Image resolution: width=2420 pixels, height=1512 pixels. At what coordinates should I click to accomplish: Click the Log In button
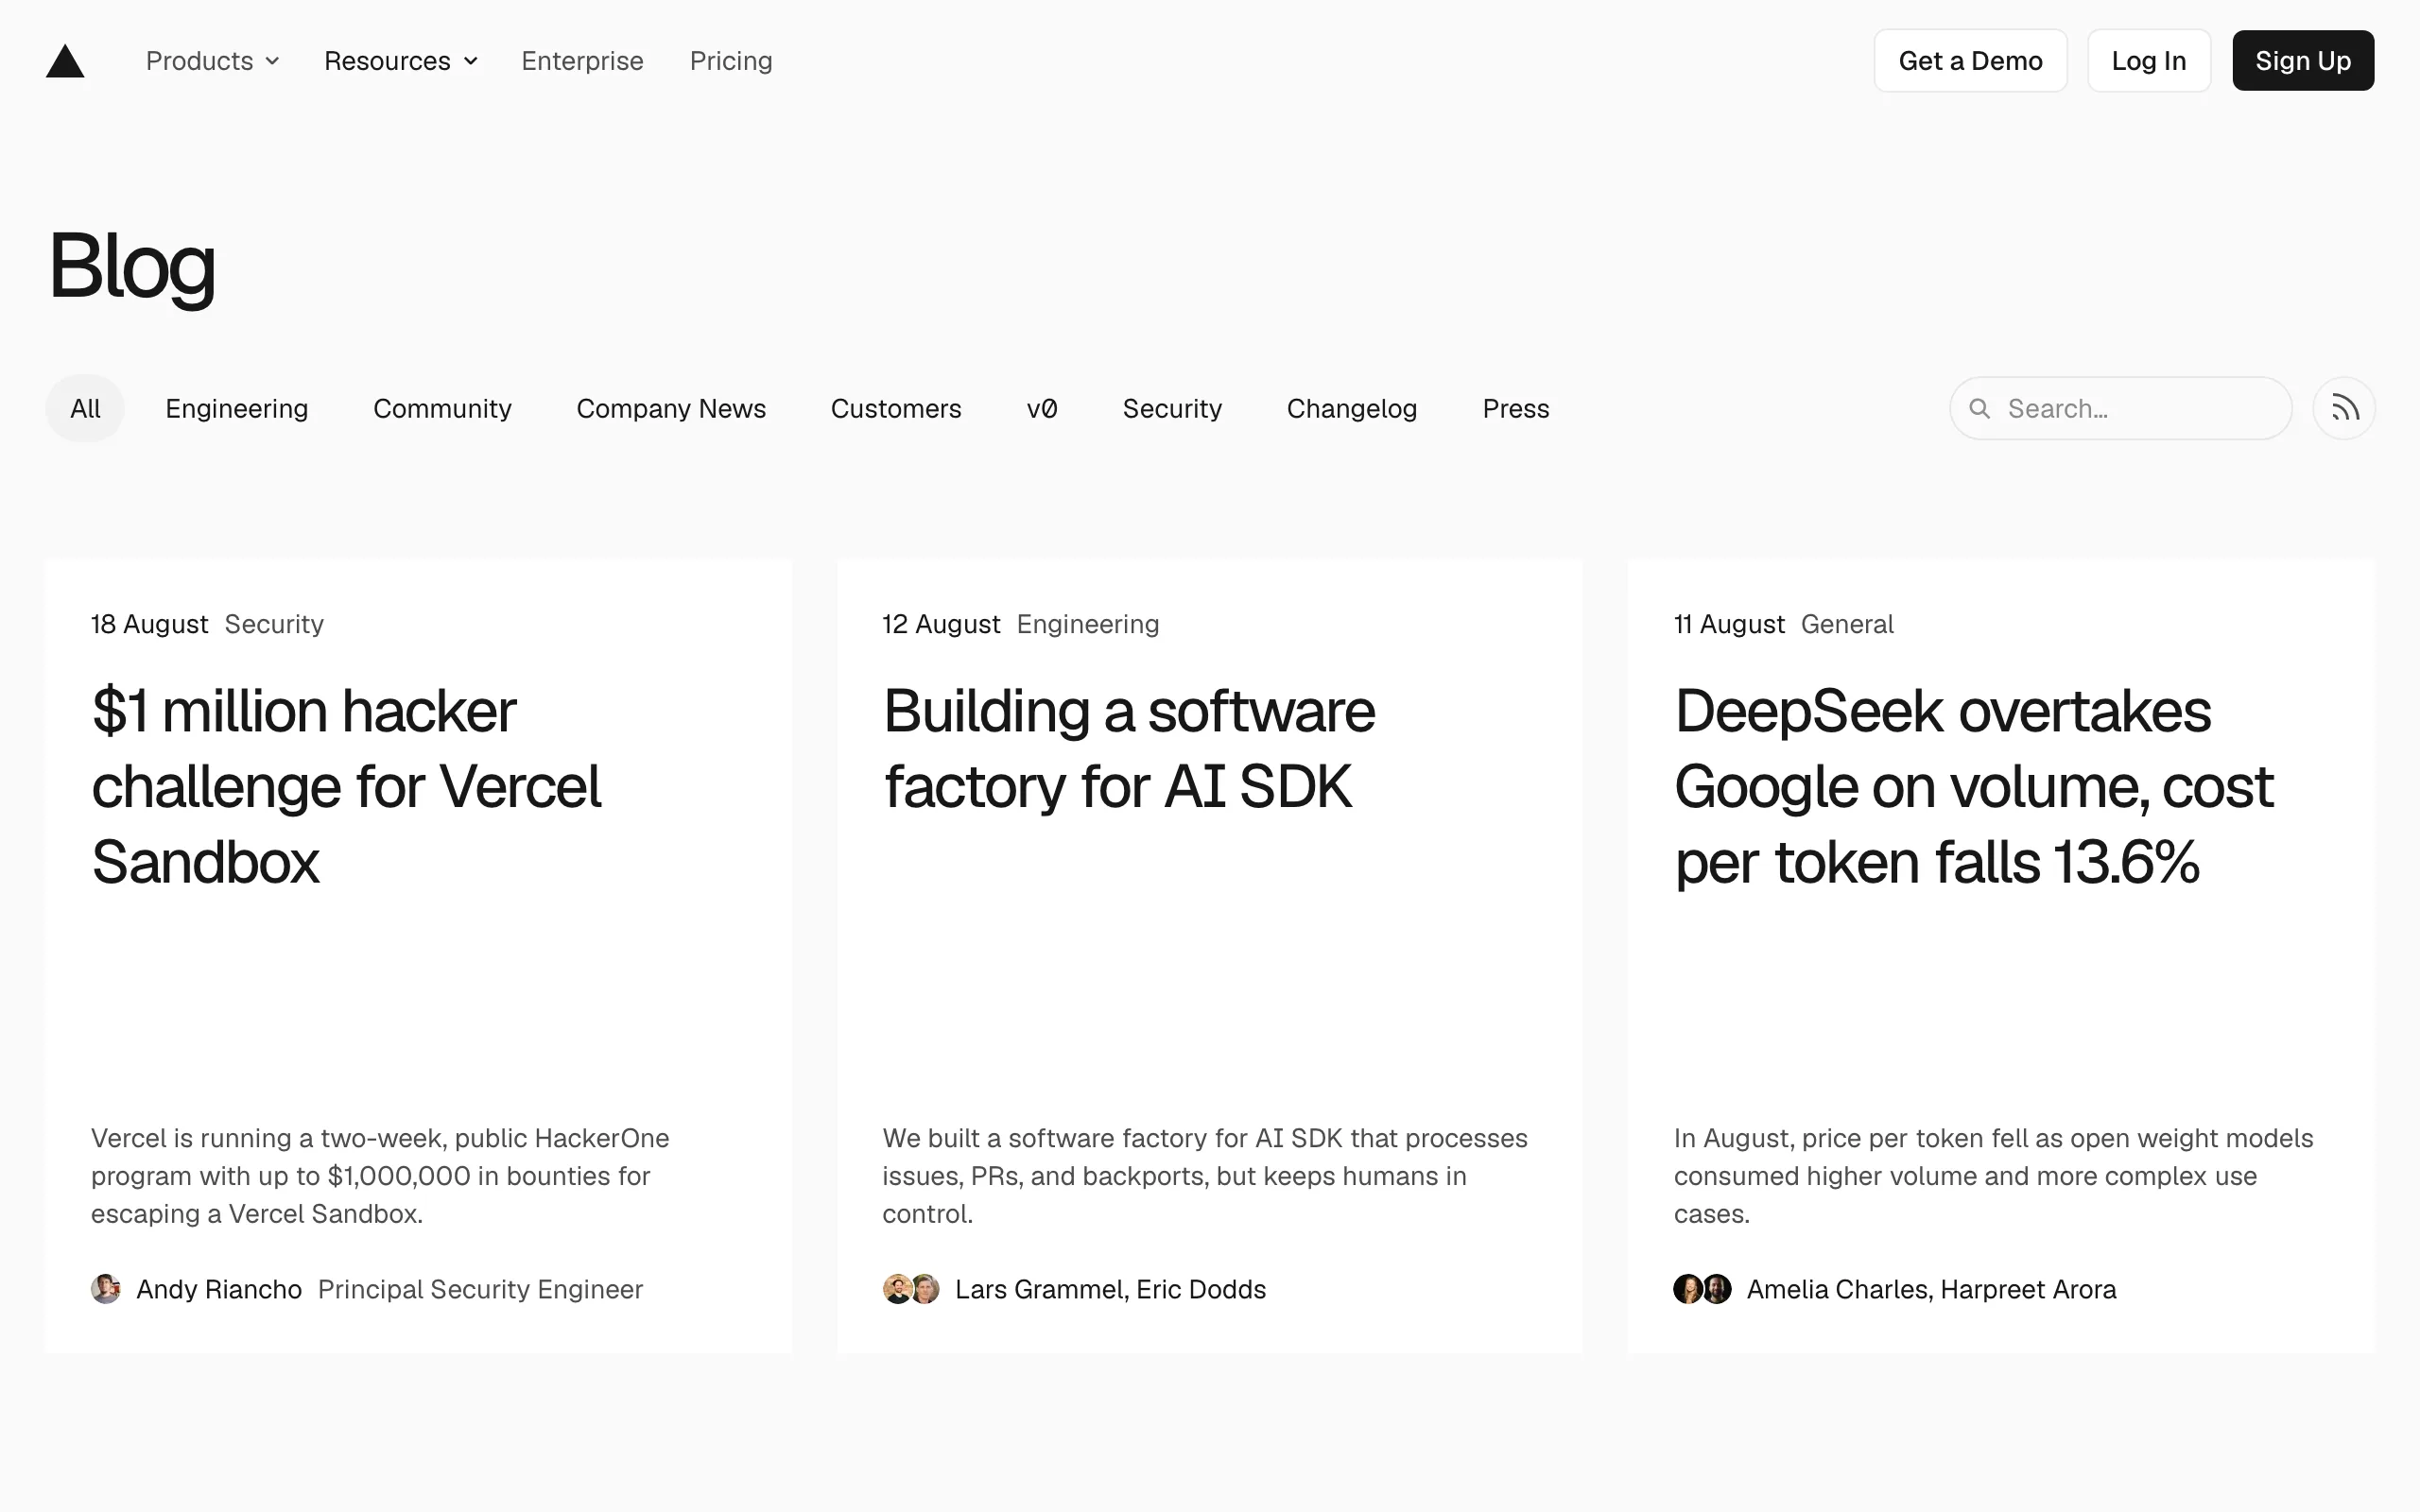click(x=2149, y=61)
